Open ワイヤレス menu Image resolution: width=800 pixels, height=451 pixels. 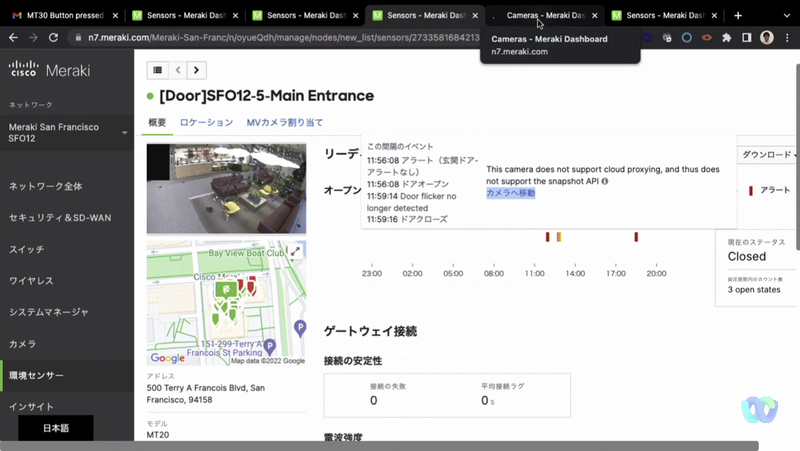pyautogui.click(x=31, y=281)
